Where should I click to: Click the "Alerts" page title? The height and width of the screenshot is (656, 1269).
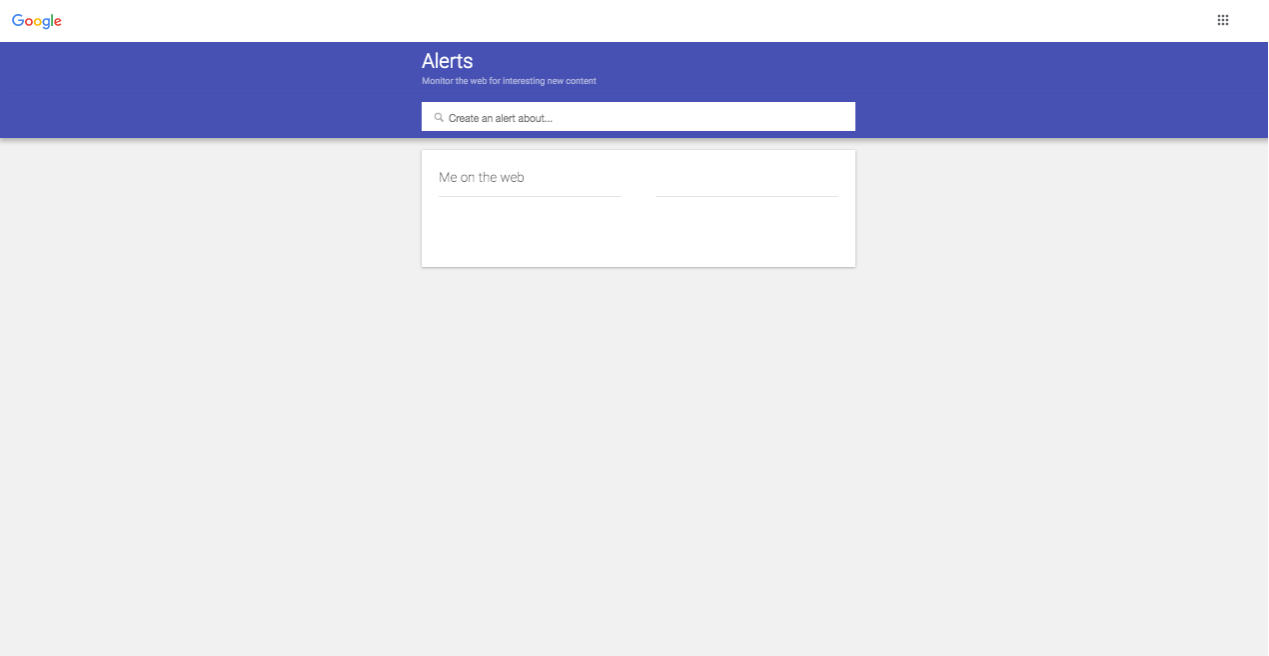447,61
